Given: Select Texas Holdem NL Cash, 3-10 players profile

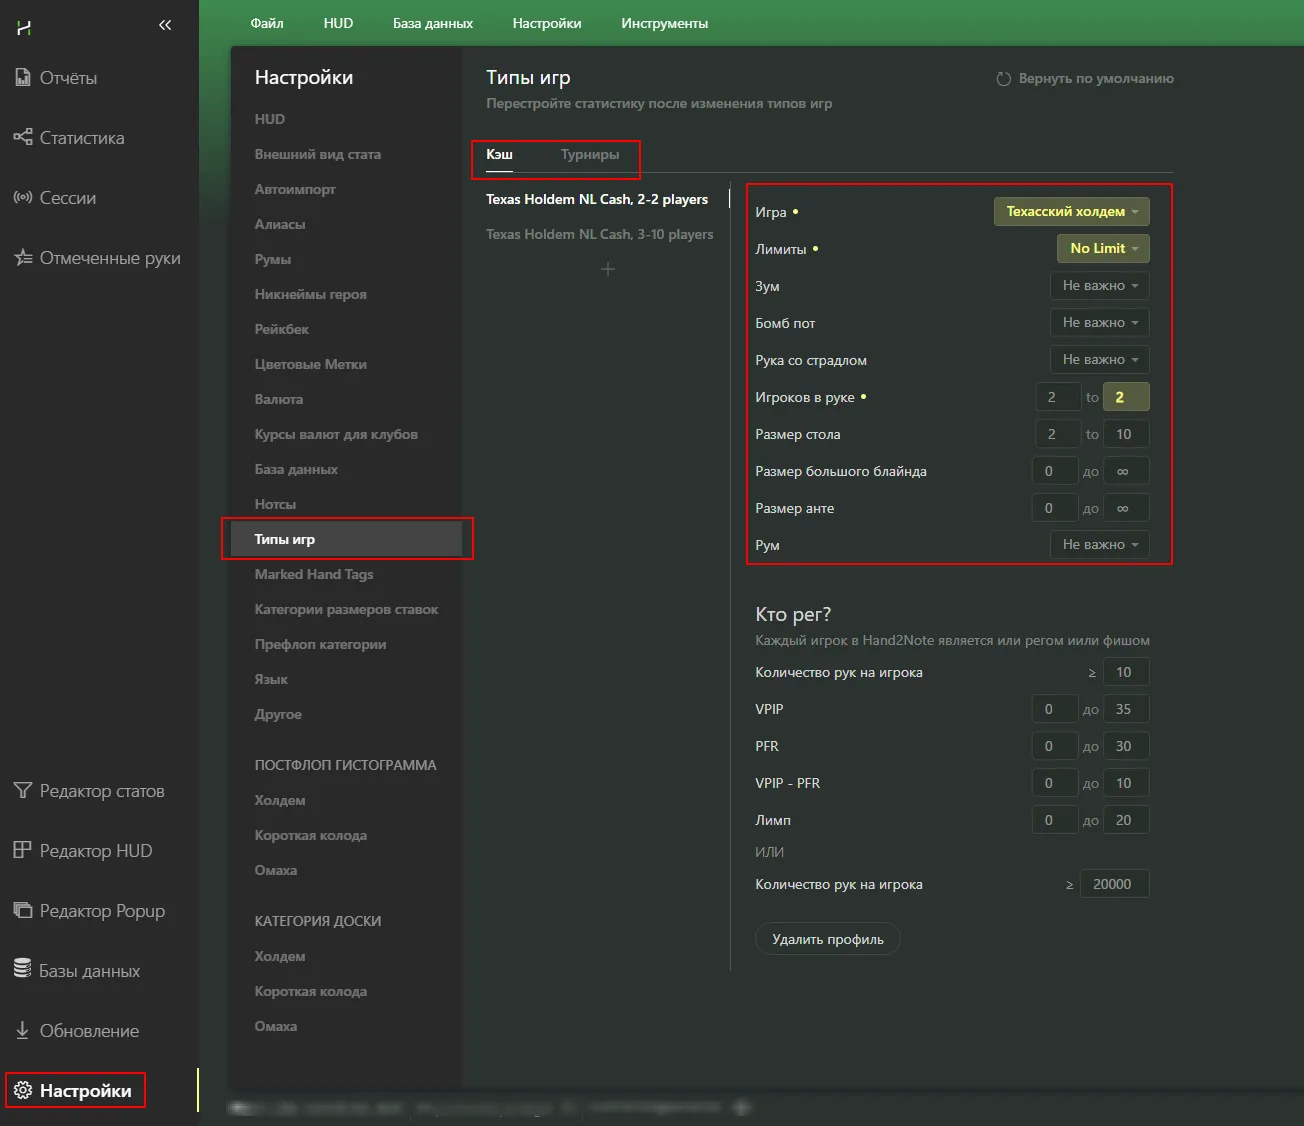Looking at the screenshot, I should [599, 235].
